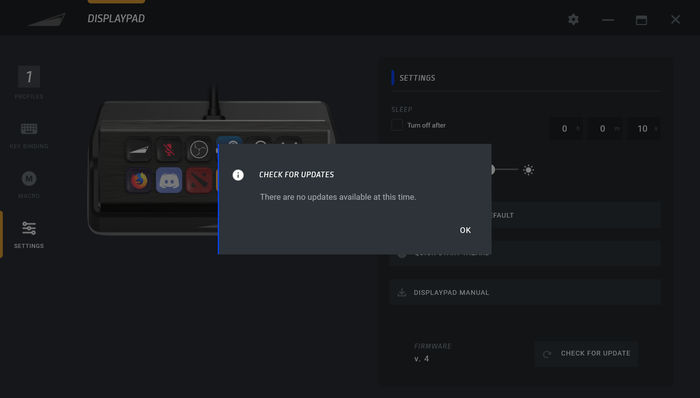This screenshot has width=700, height=398.
Task: Maximize the Base Camp window
Action: pyautogui.click(x=642, y=20)
